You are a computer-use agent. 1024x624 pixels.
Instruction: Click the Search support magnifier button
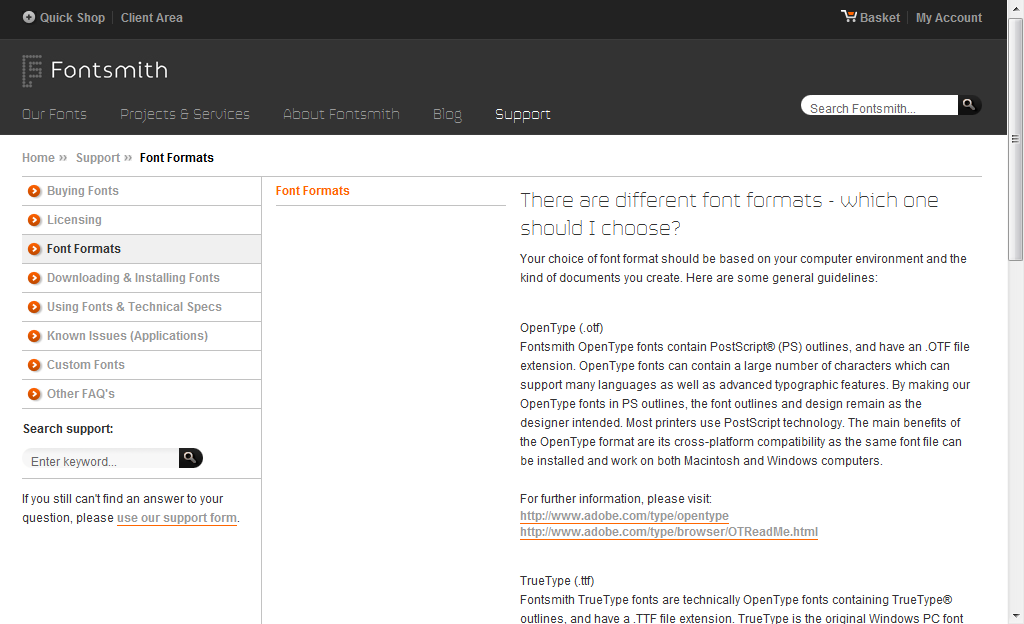pyautogui.click(x=191, y=458)
